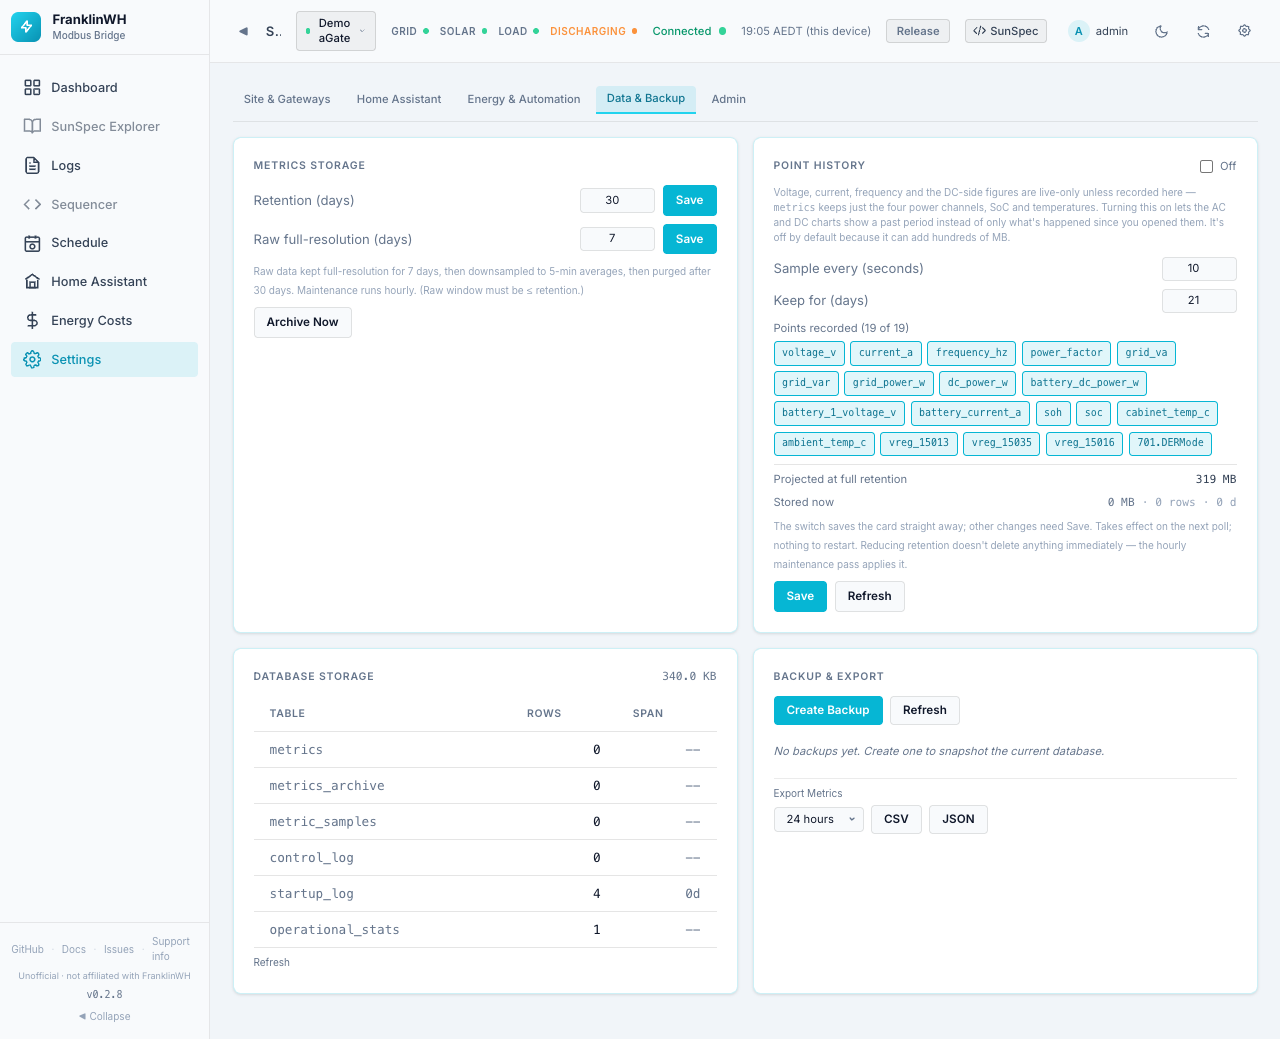Click the refresh icon in top bar
Image resolution: width=1280 pixels, height=1039 pixels.
pos(1203,31)
